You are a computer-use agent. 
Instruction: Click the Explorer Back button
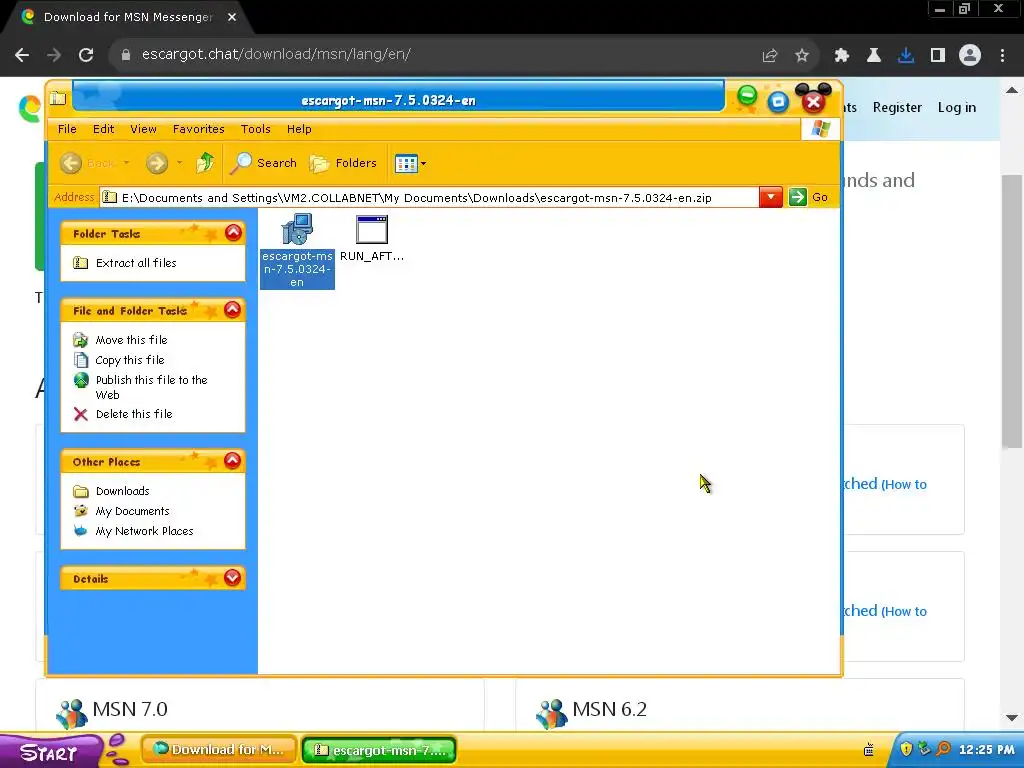tap(88, 163)
